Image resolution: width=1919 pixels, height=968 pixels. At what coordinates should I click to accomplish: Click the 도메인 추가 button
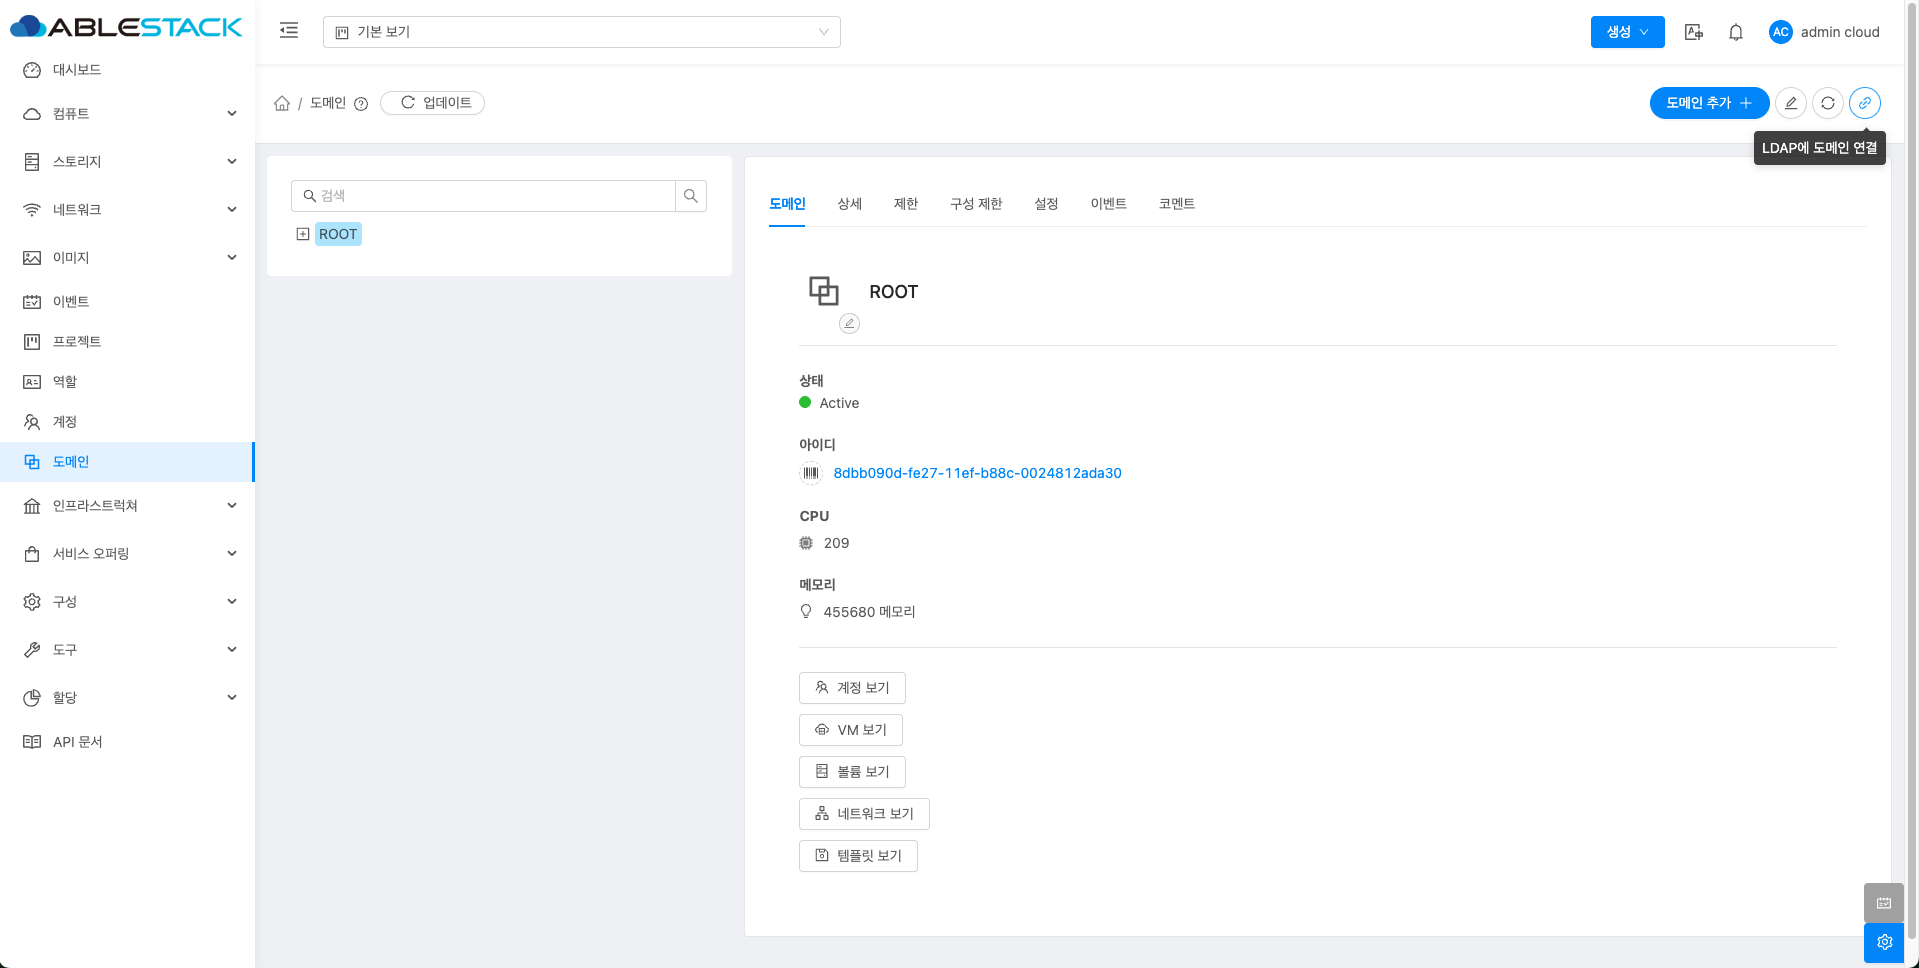tap(1708, 103)
